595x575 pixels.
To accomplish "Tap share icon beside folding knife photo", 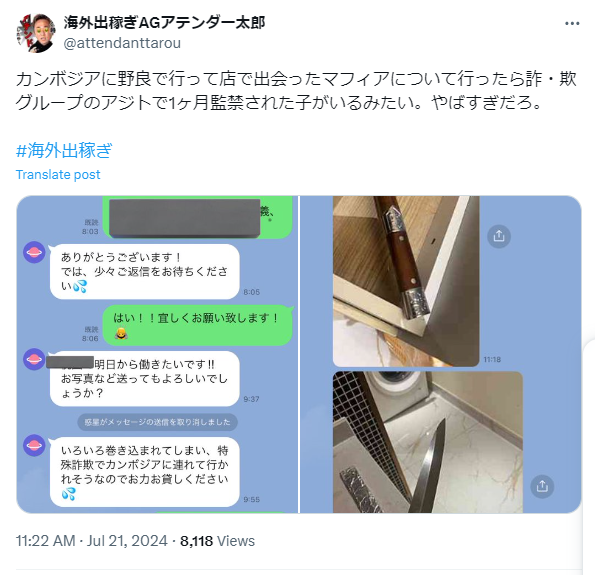I will [x=499, y=236].
